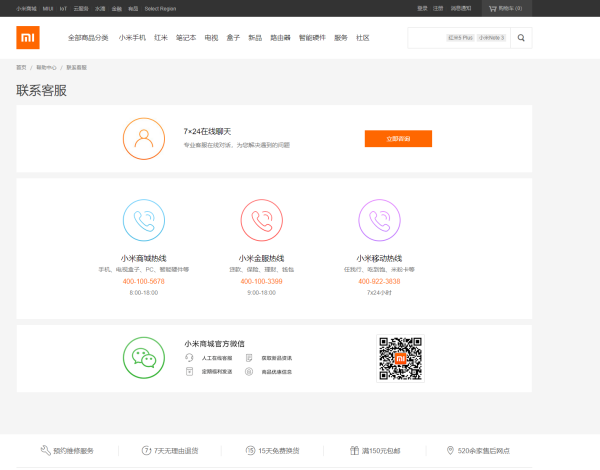Click the IoT top bar link
This screenshot has width=600, height=470.
(63, 8)
